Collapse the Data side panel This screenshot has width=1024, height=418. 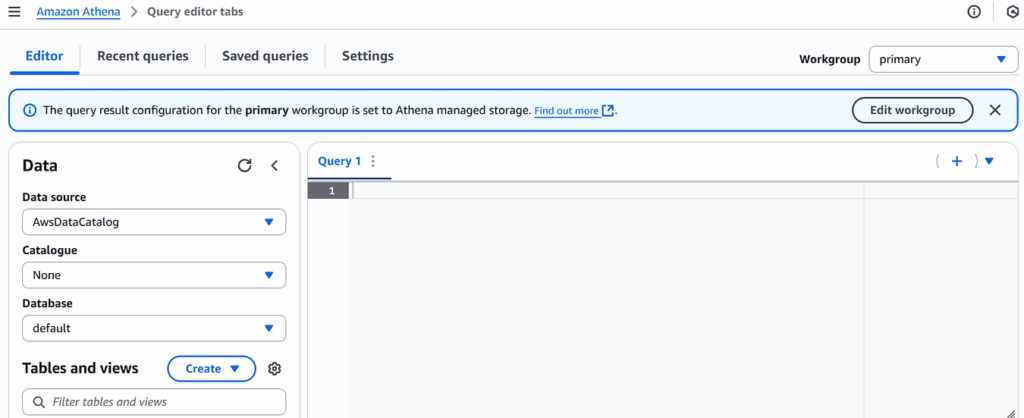275,166
